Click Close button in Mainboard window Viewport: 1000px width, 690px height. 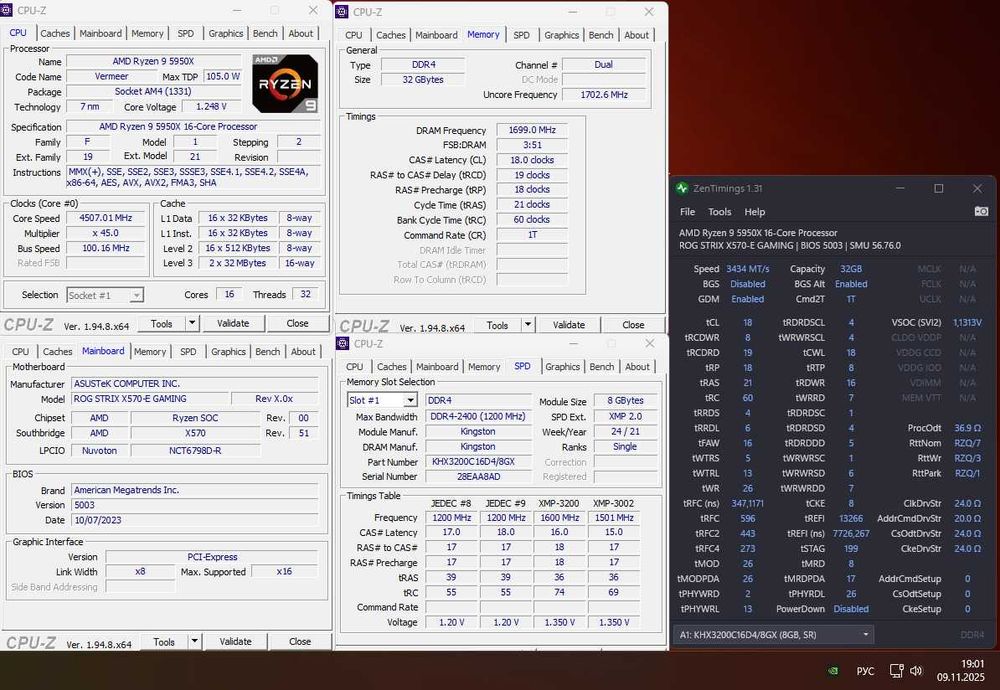coord(300,642)
